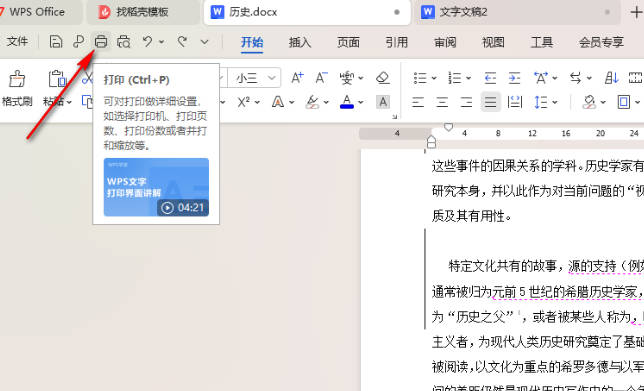
Task: Click the Undo arrow icon
Action: pyautogui.click(x=147, y=41)
